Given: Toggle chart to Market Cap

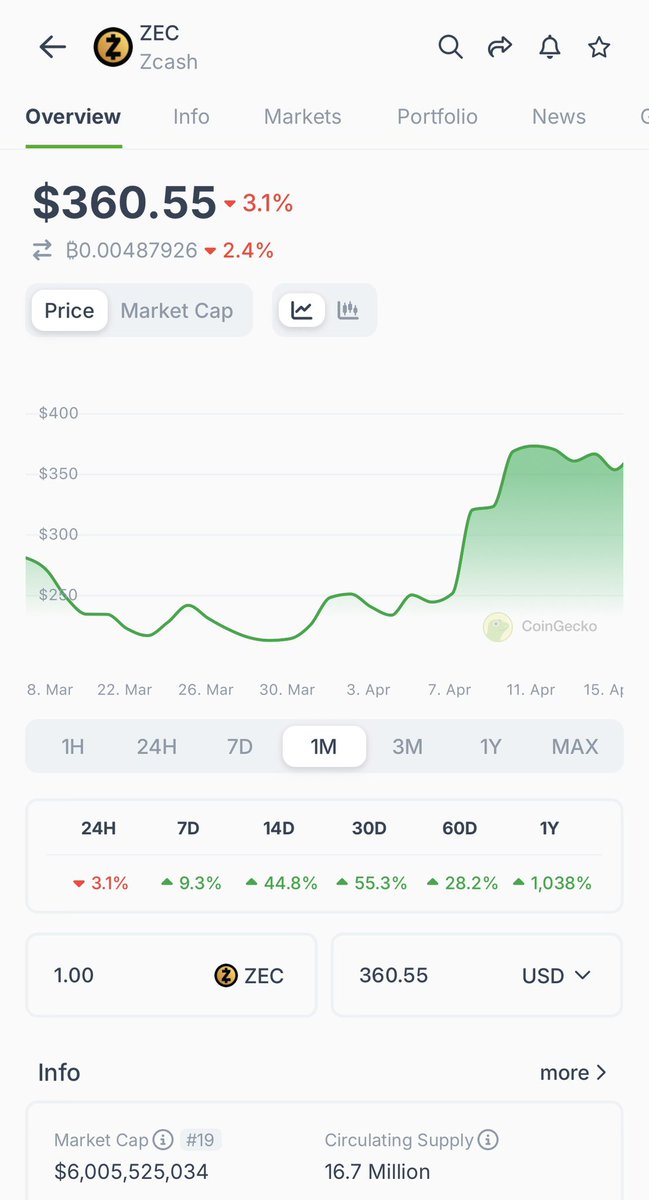Looking at the screenshot, I should pyautogui.click(x=176, y=311).
